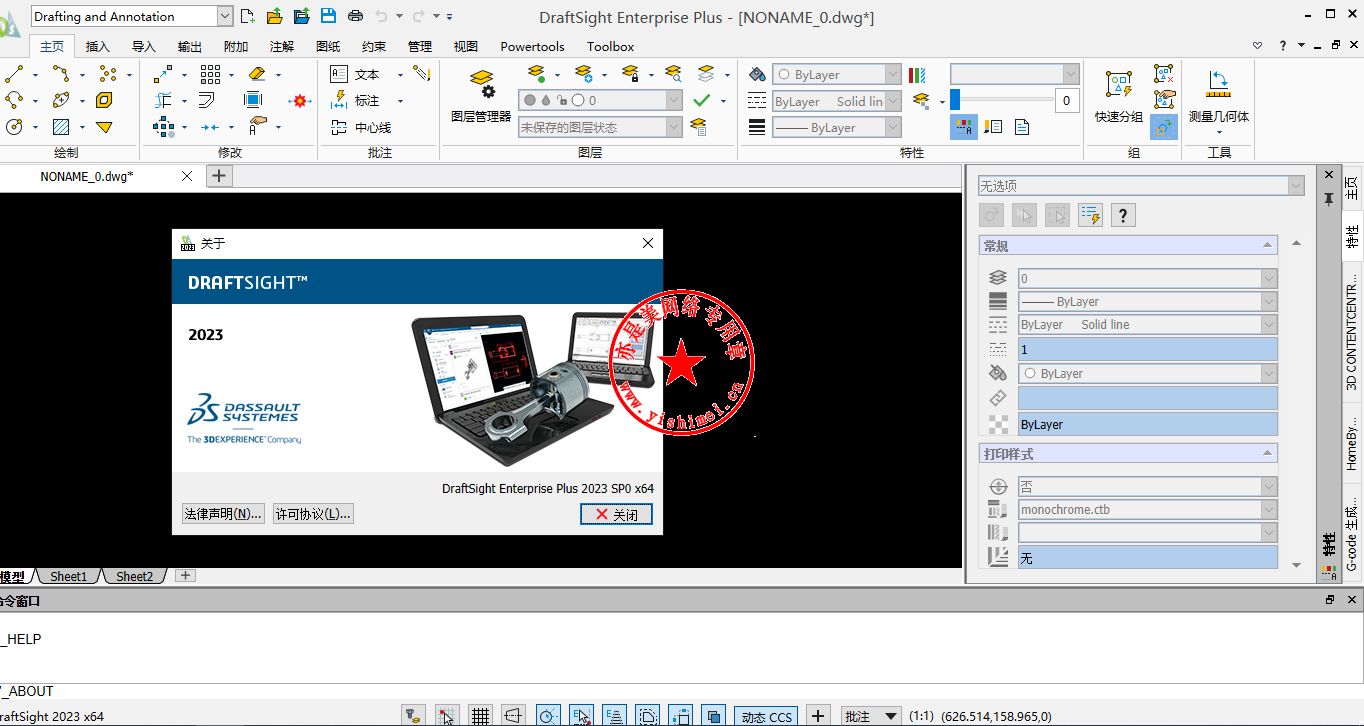Open the 注解 ribbon tab

coord(282,46)
